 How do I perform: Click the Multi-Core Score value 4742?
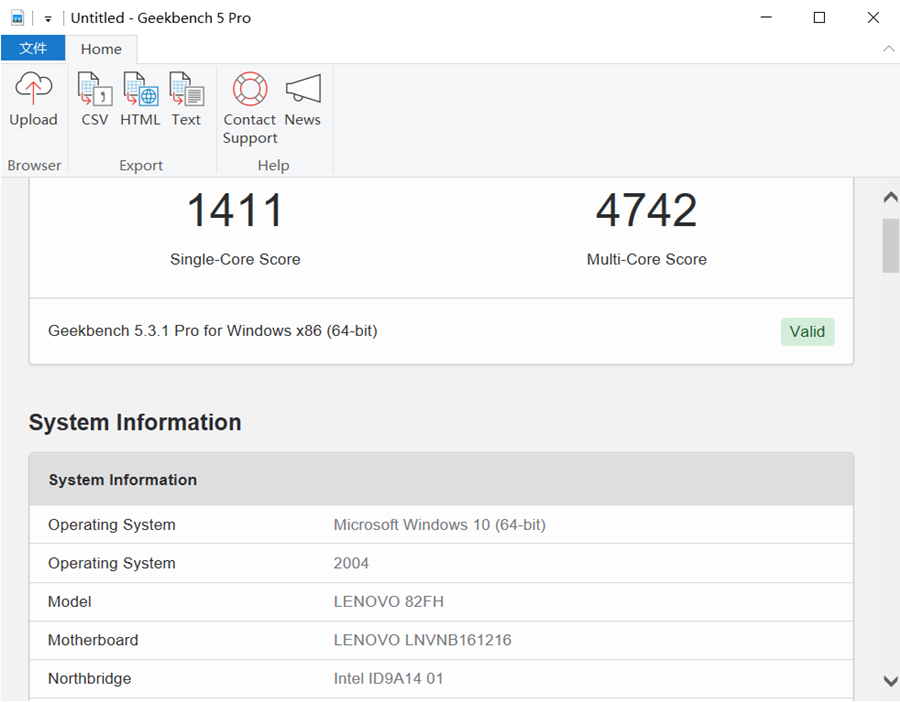point(646,210)
